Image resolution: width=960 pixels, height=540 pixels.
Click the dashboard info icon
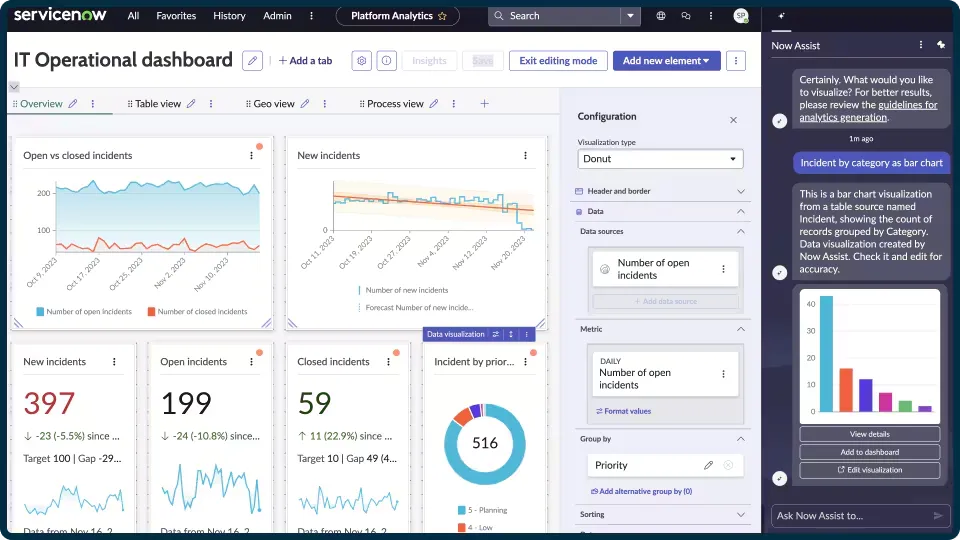[x=386, y=61]
